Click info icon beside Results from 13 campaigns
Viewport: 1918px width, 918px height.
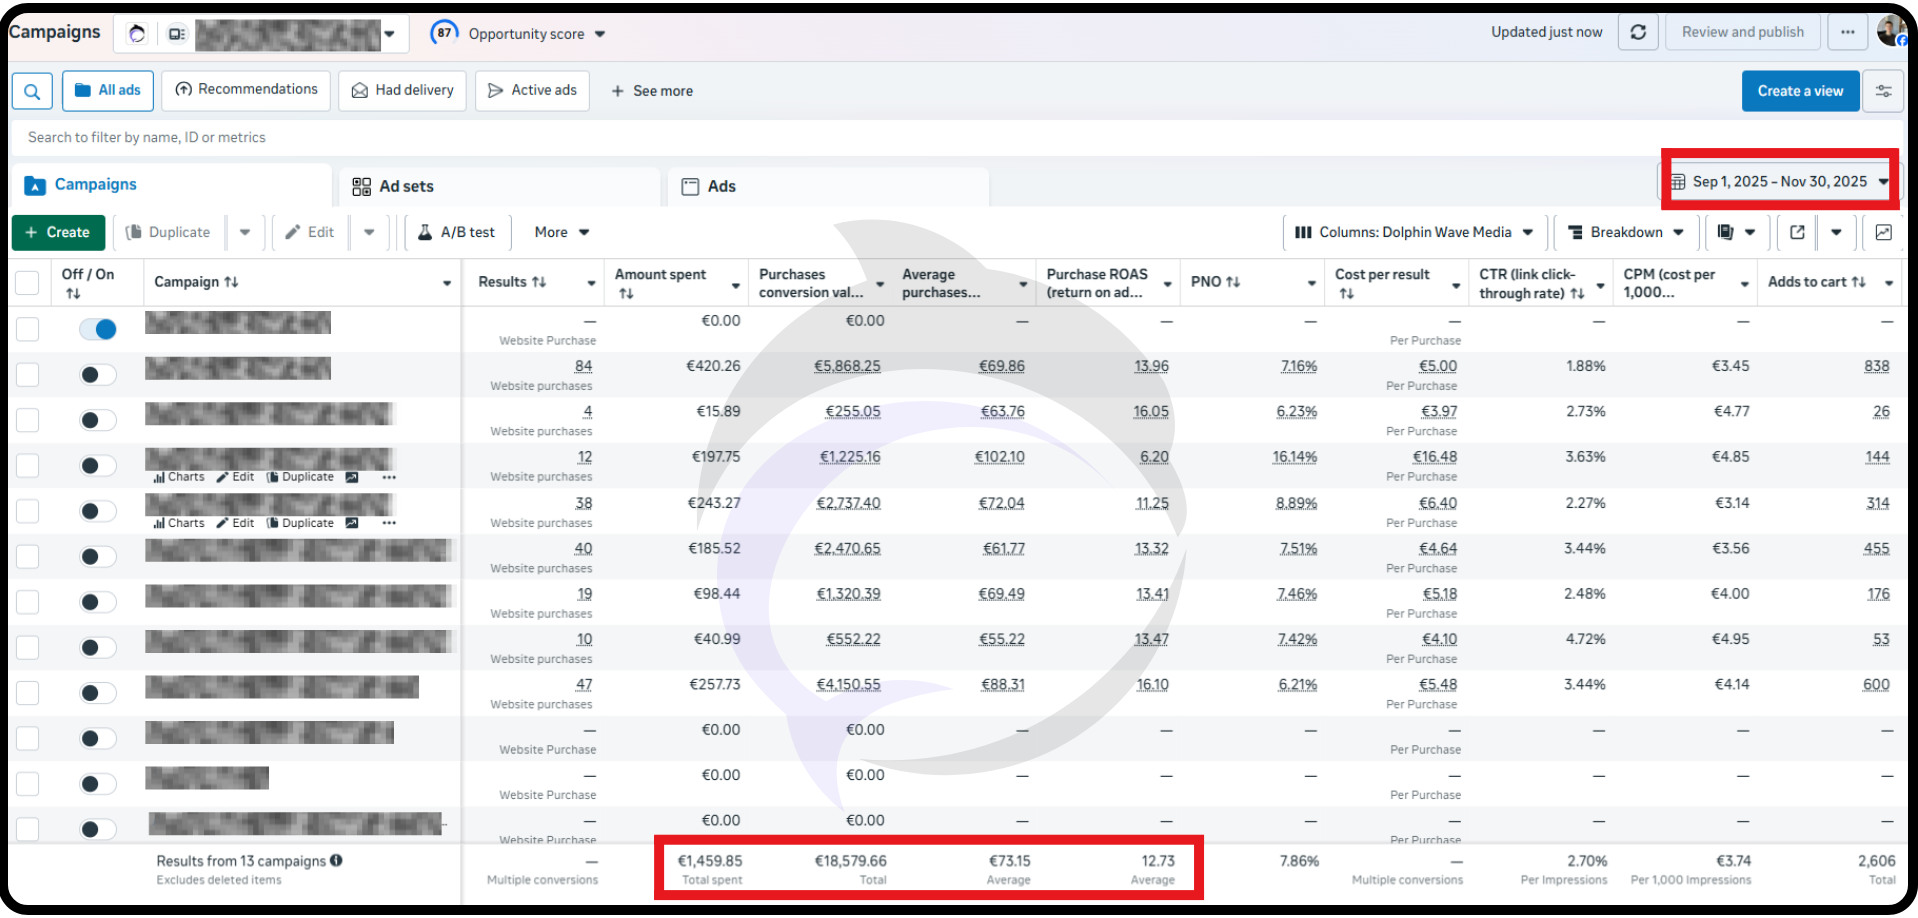[x=336, y=860]
